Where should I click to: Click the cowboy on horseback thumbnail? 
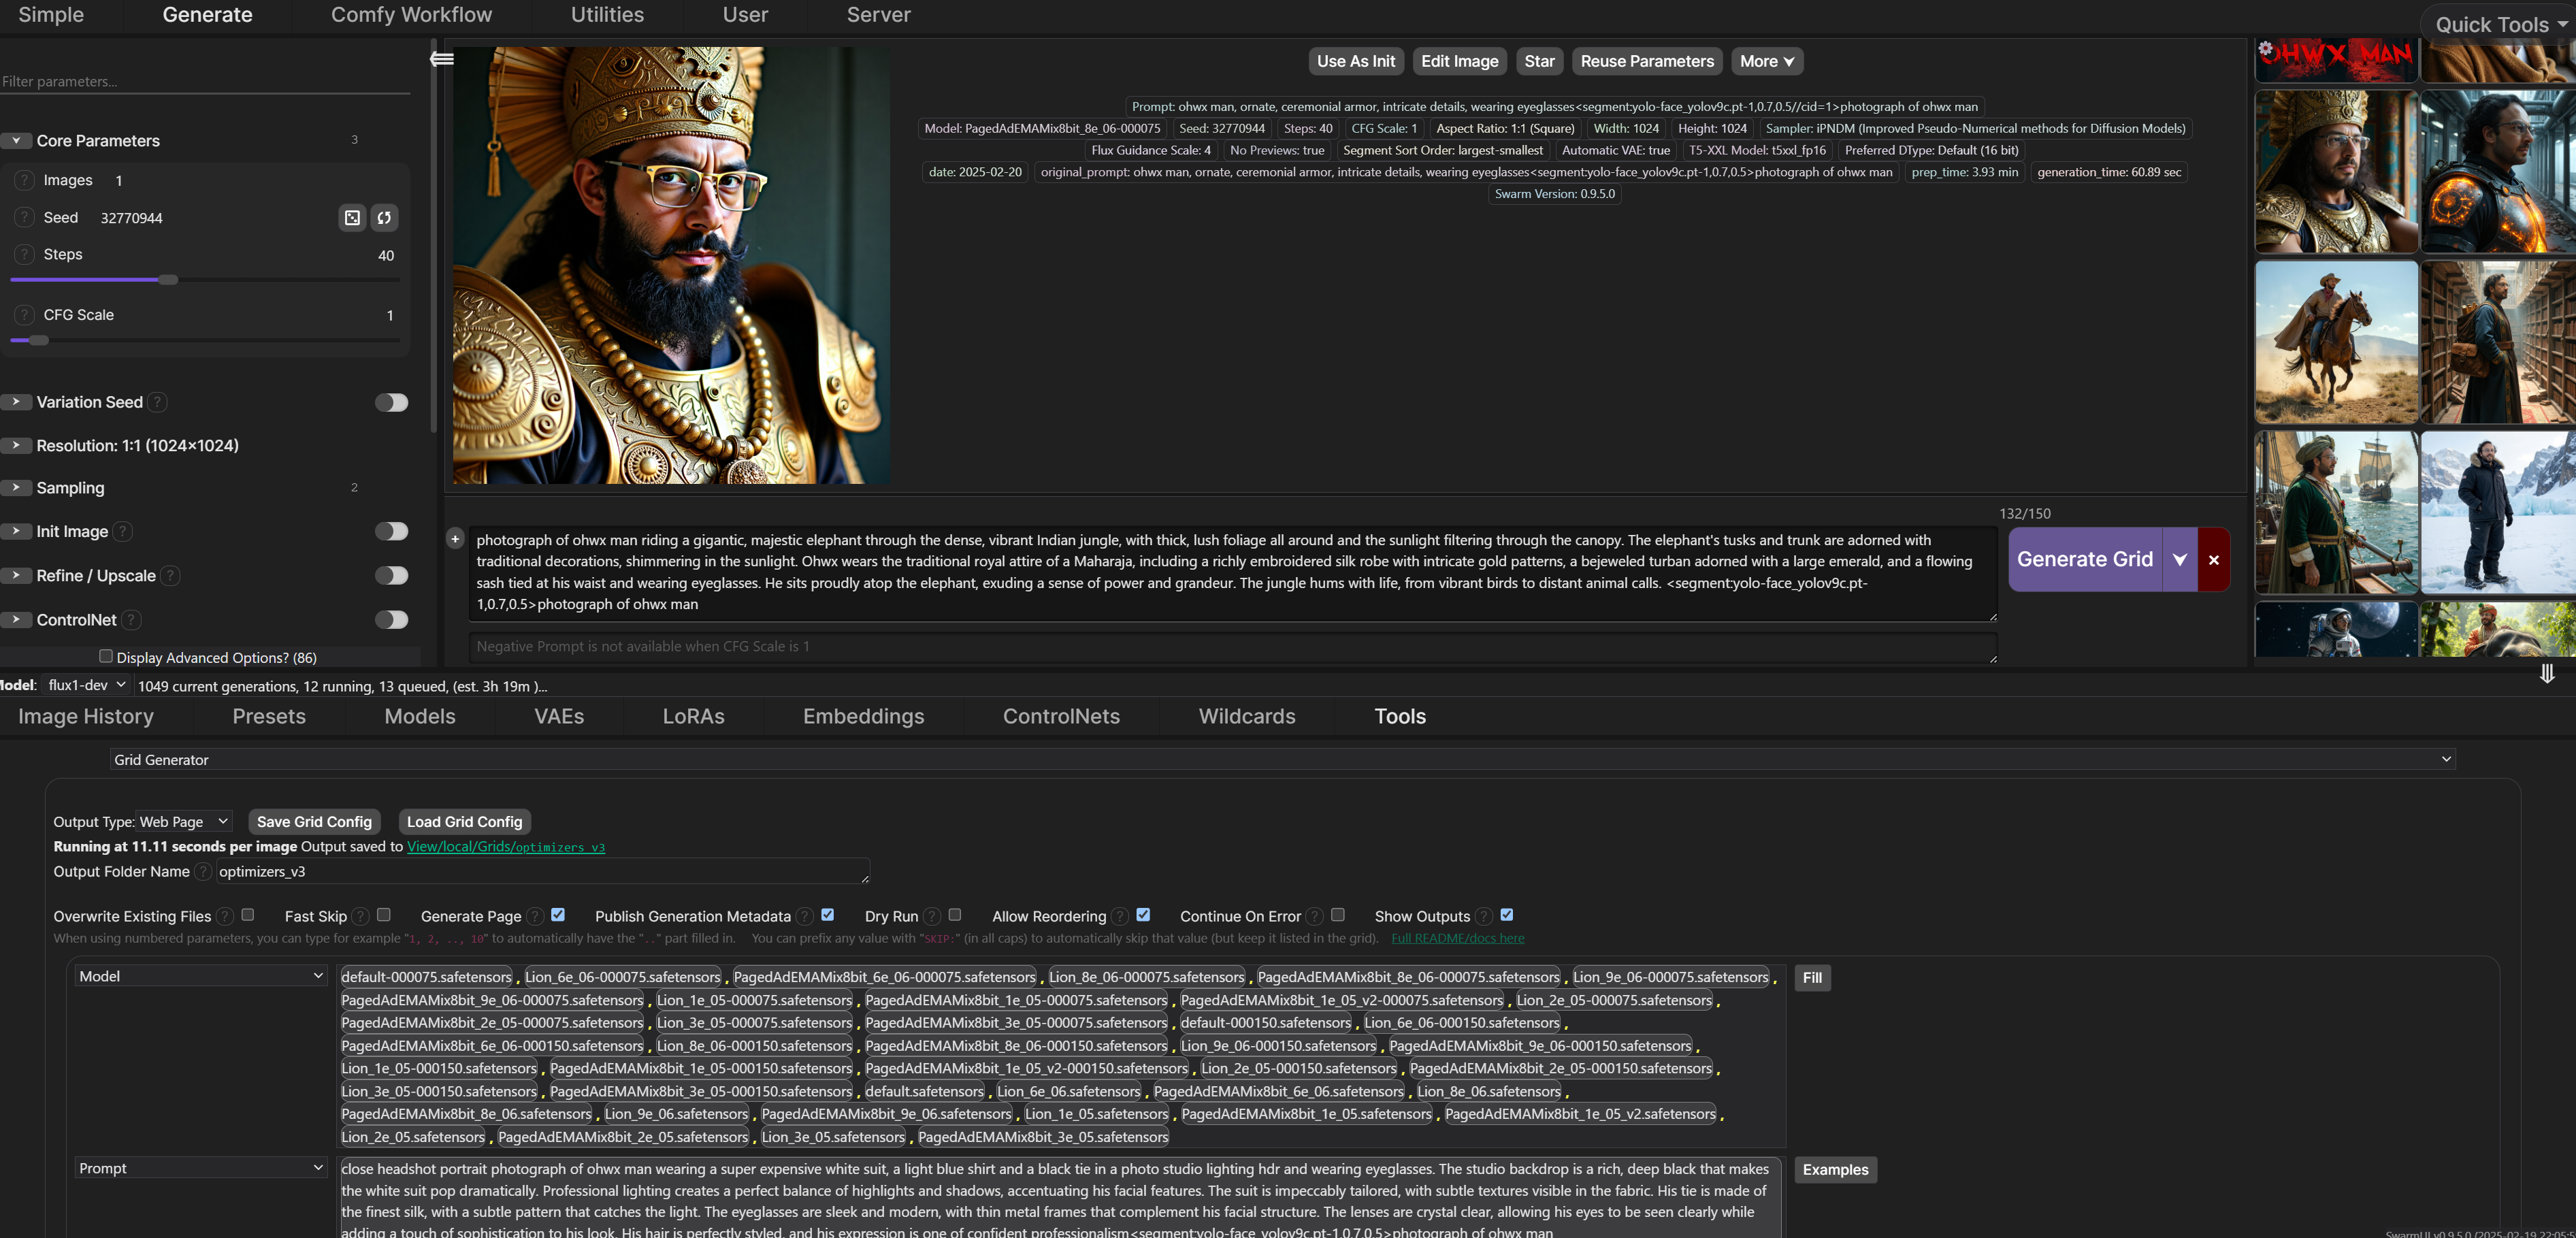2336,341
